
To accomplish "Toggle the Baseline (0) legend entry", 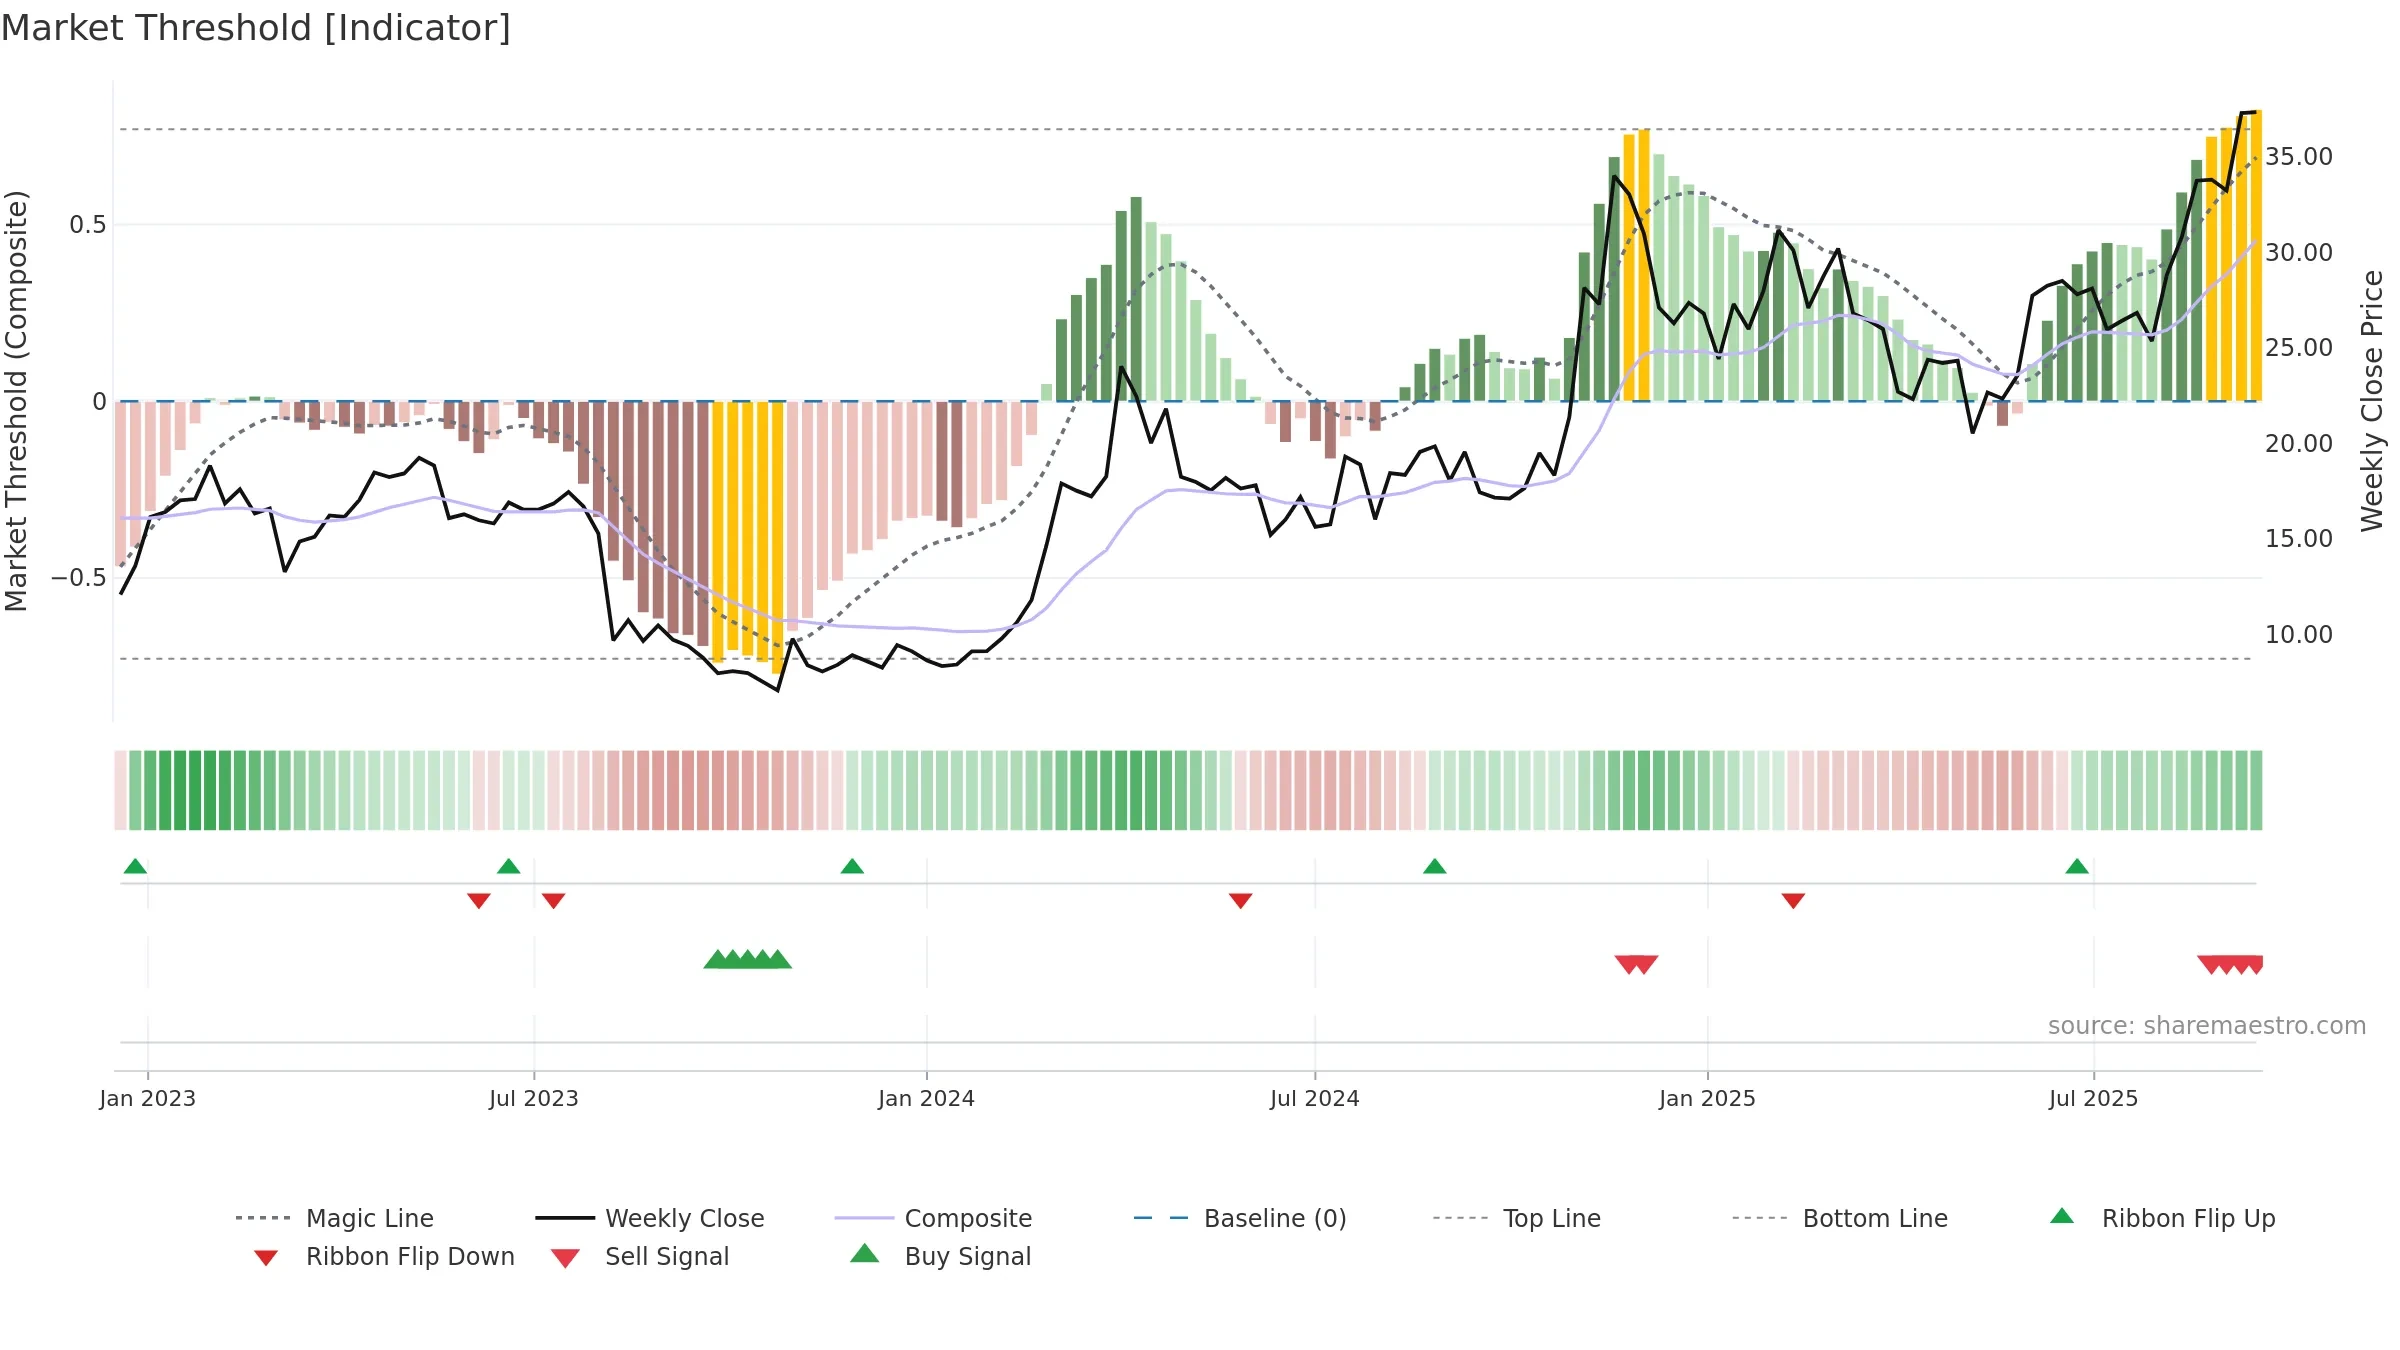I will tap(1240, 1218).
